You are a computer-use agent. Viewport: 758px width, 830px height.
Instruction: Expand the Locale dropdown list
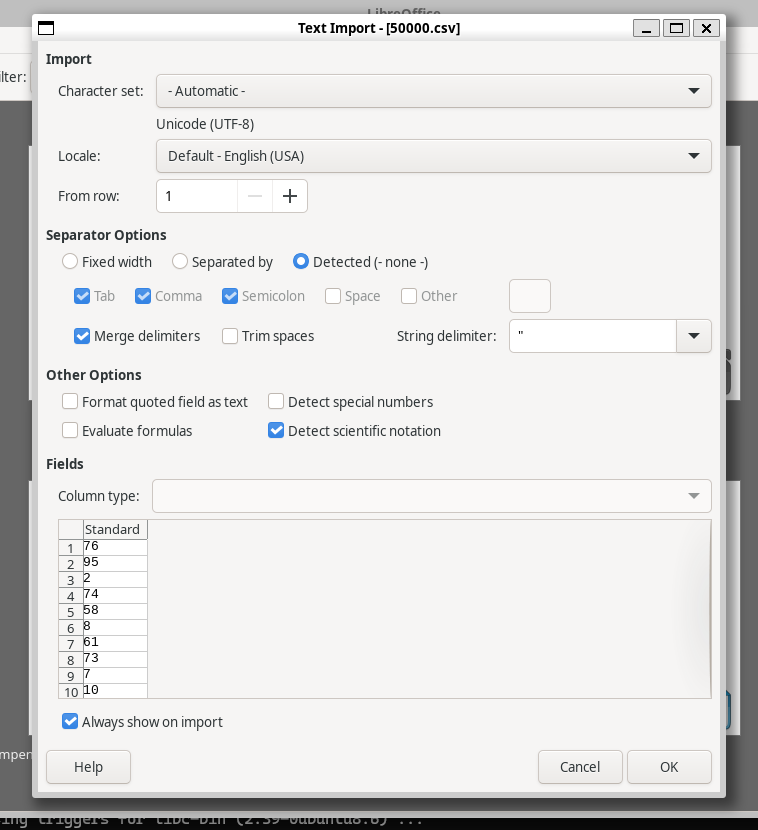tap(433, 156)
